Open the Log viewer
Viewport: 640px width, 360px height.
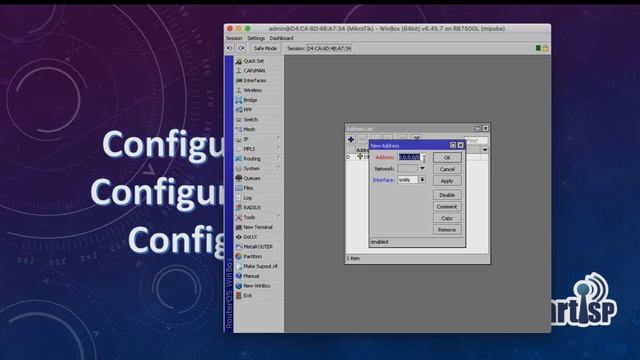coord(259,198)
